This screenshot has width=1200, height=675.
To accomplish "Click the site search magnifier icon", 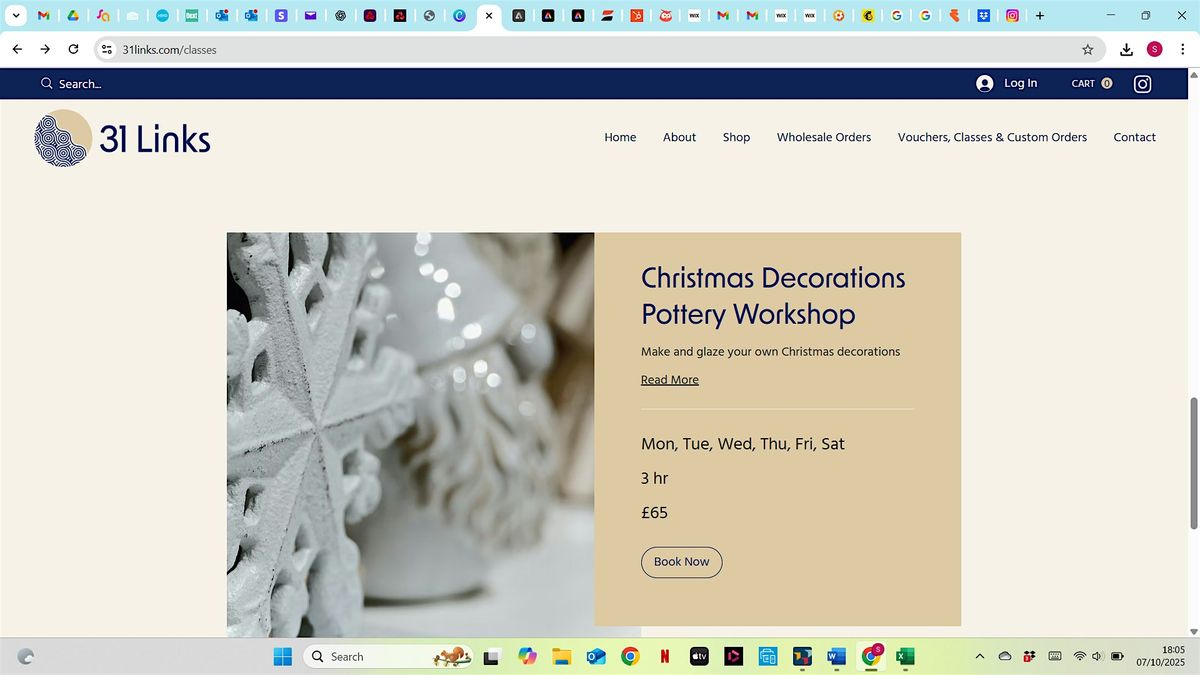I will click(x=46, y=84).
